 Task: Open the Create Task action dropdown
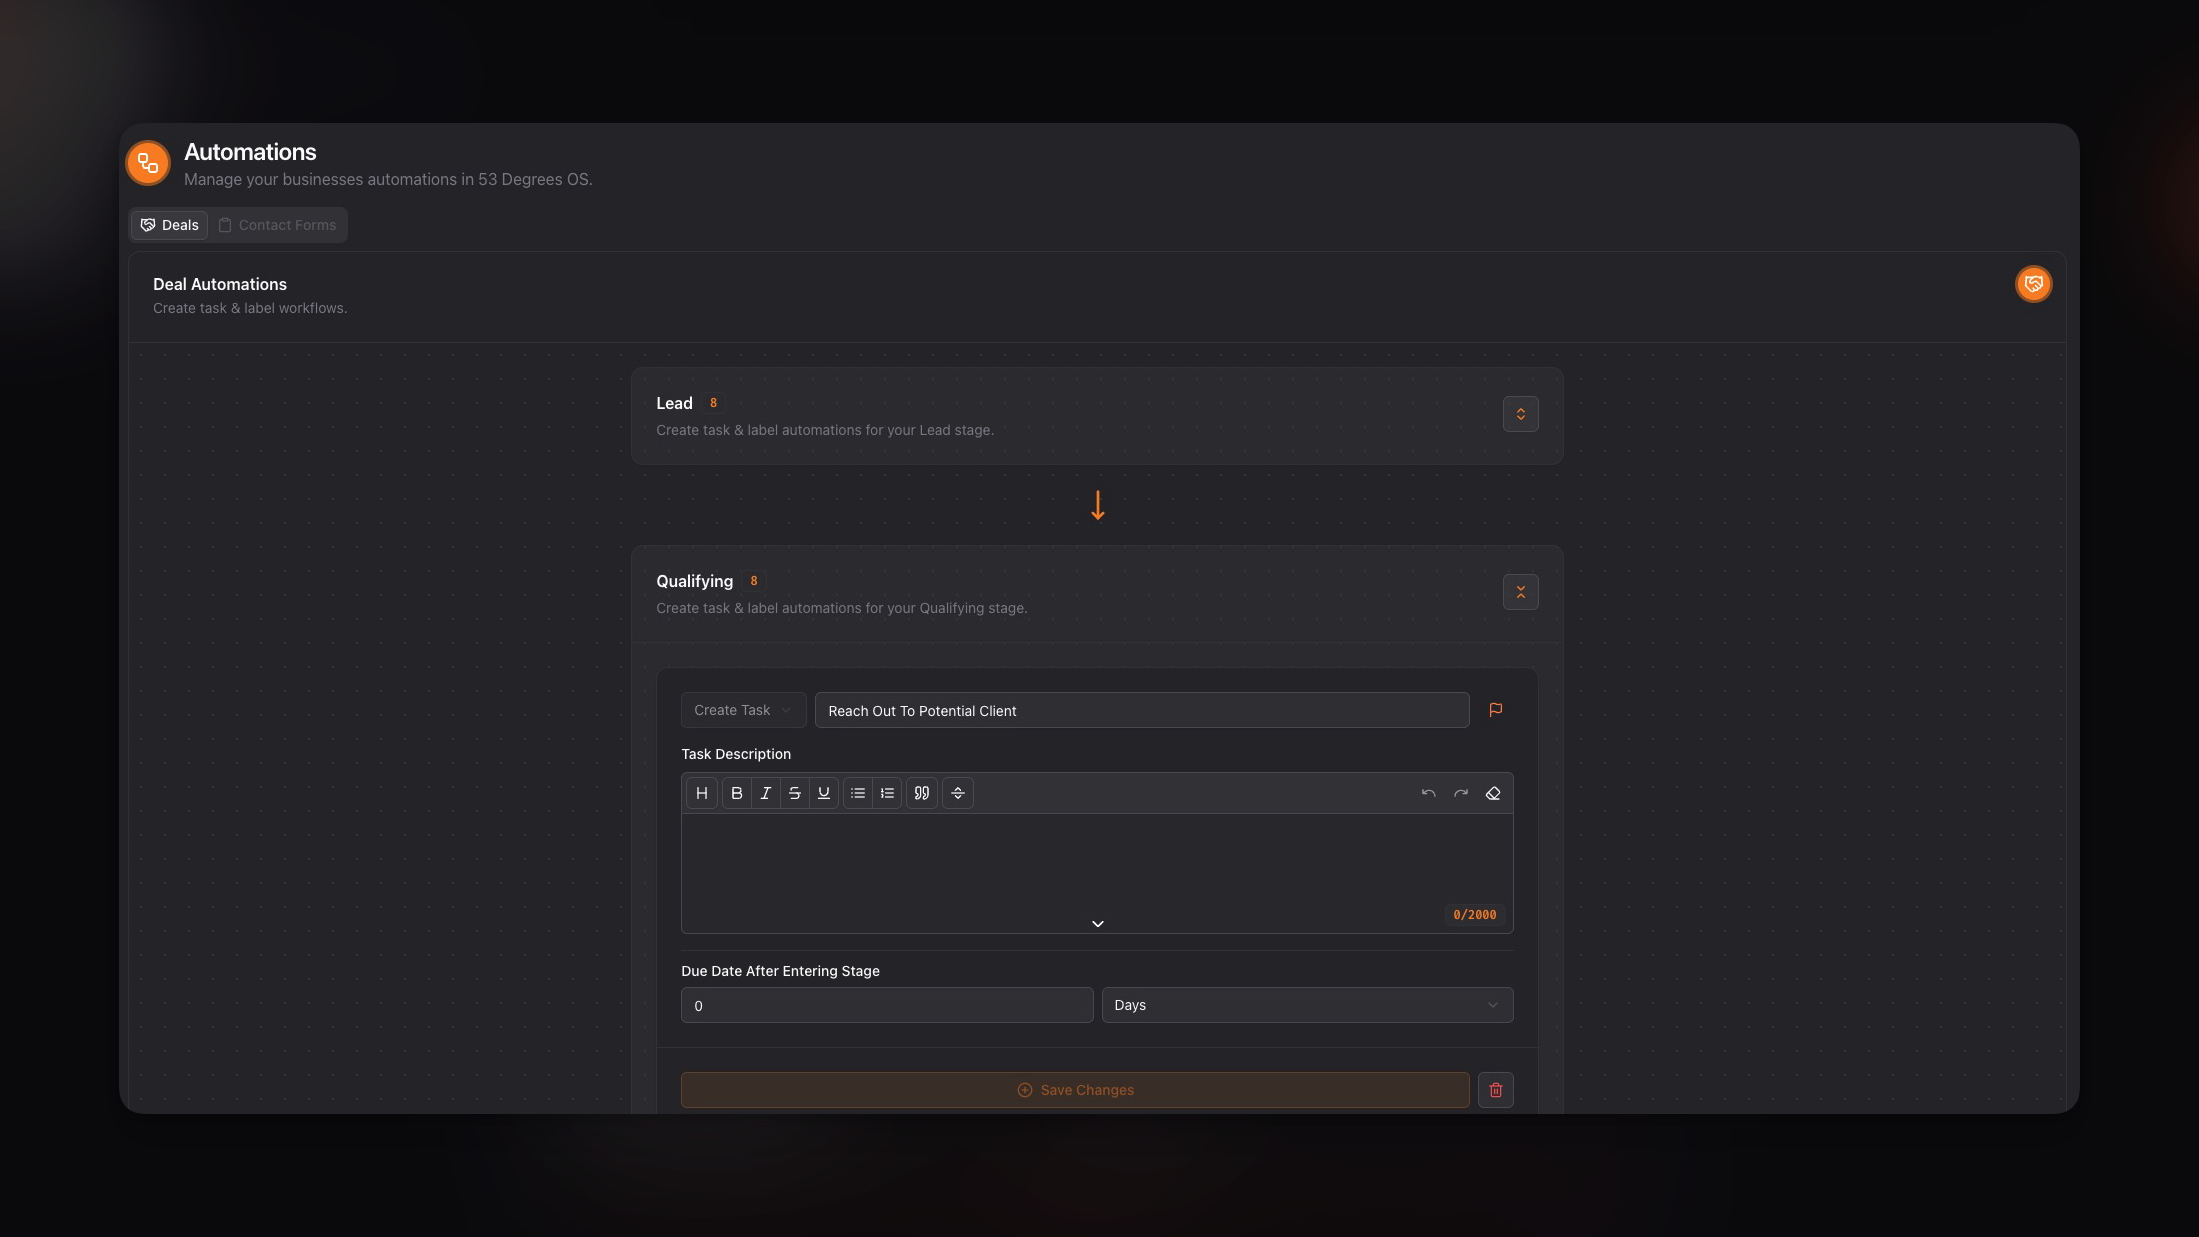click(742, 710)
